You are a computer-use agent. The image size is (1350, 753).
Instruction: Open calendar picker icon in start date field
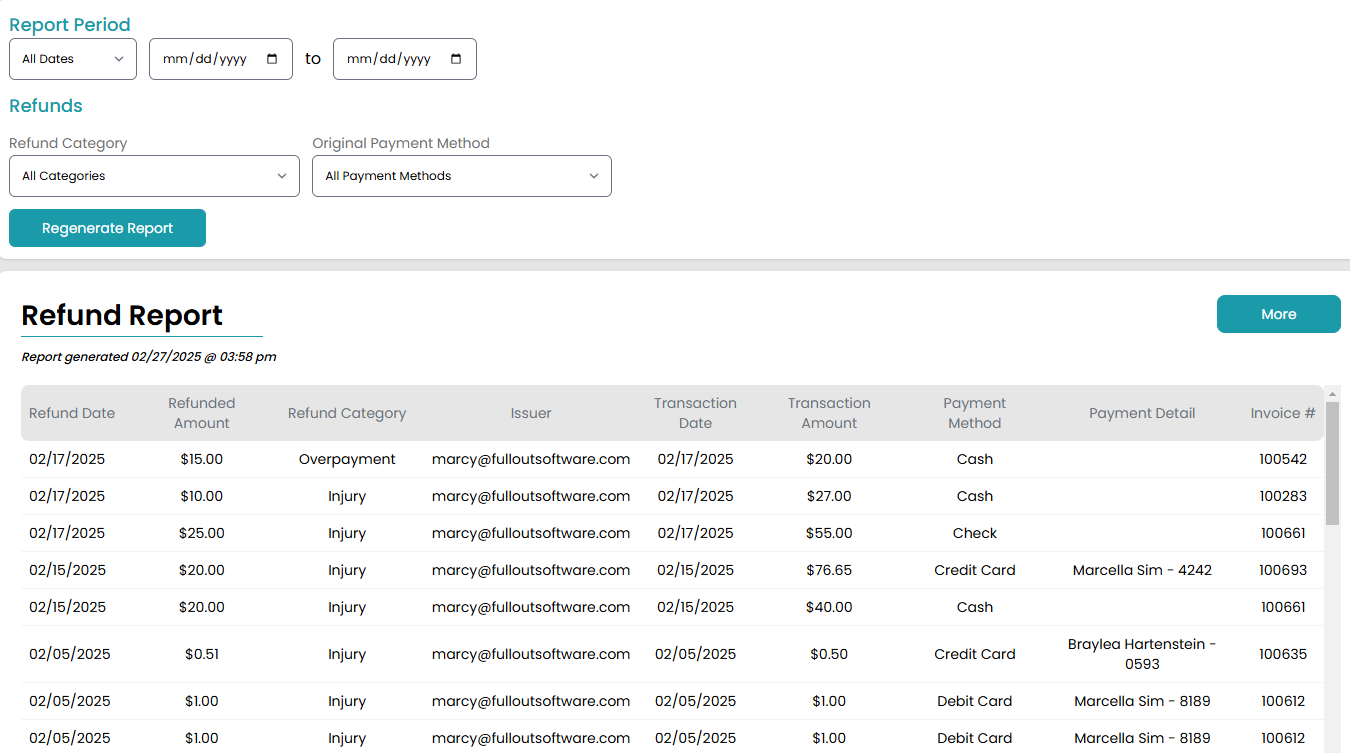tap(272, 59)
